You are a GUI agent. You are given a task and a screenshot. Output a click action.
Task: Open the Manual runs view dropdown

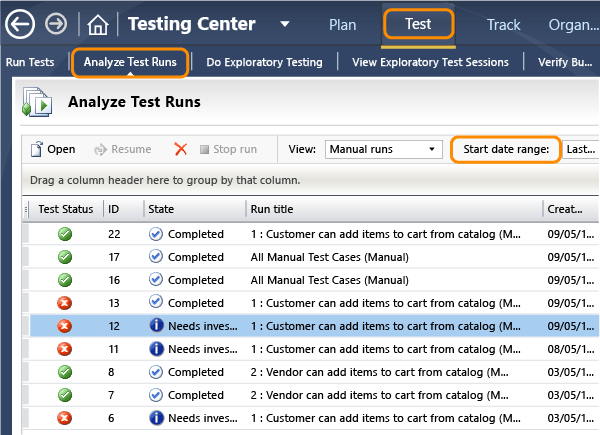383,149
